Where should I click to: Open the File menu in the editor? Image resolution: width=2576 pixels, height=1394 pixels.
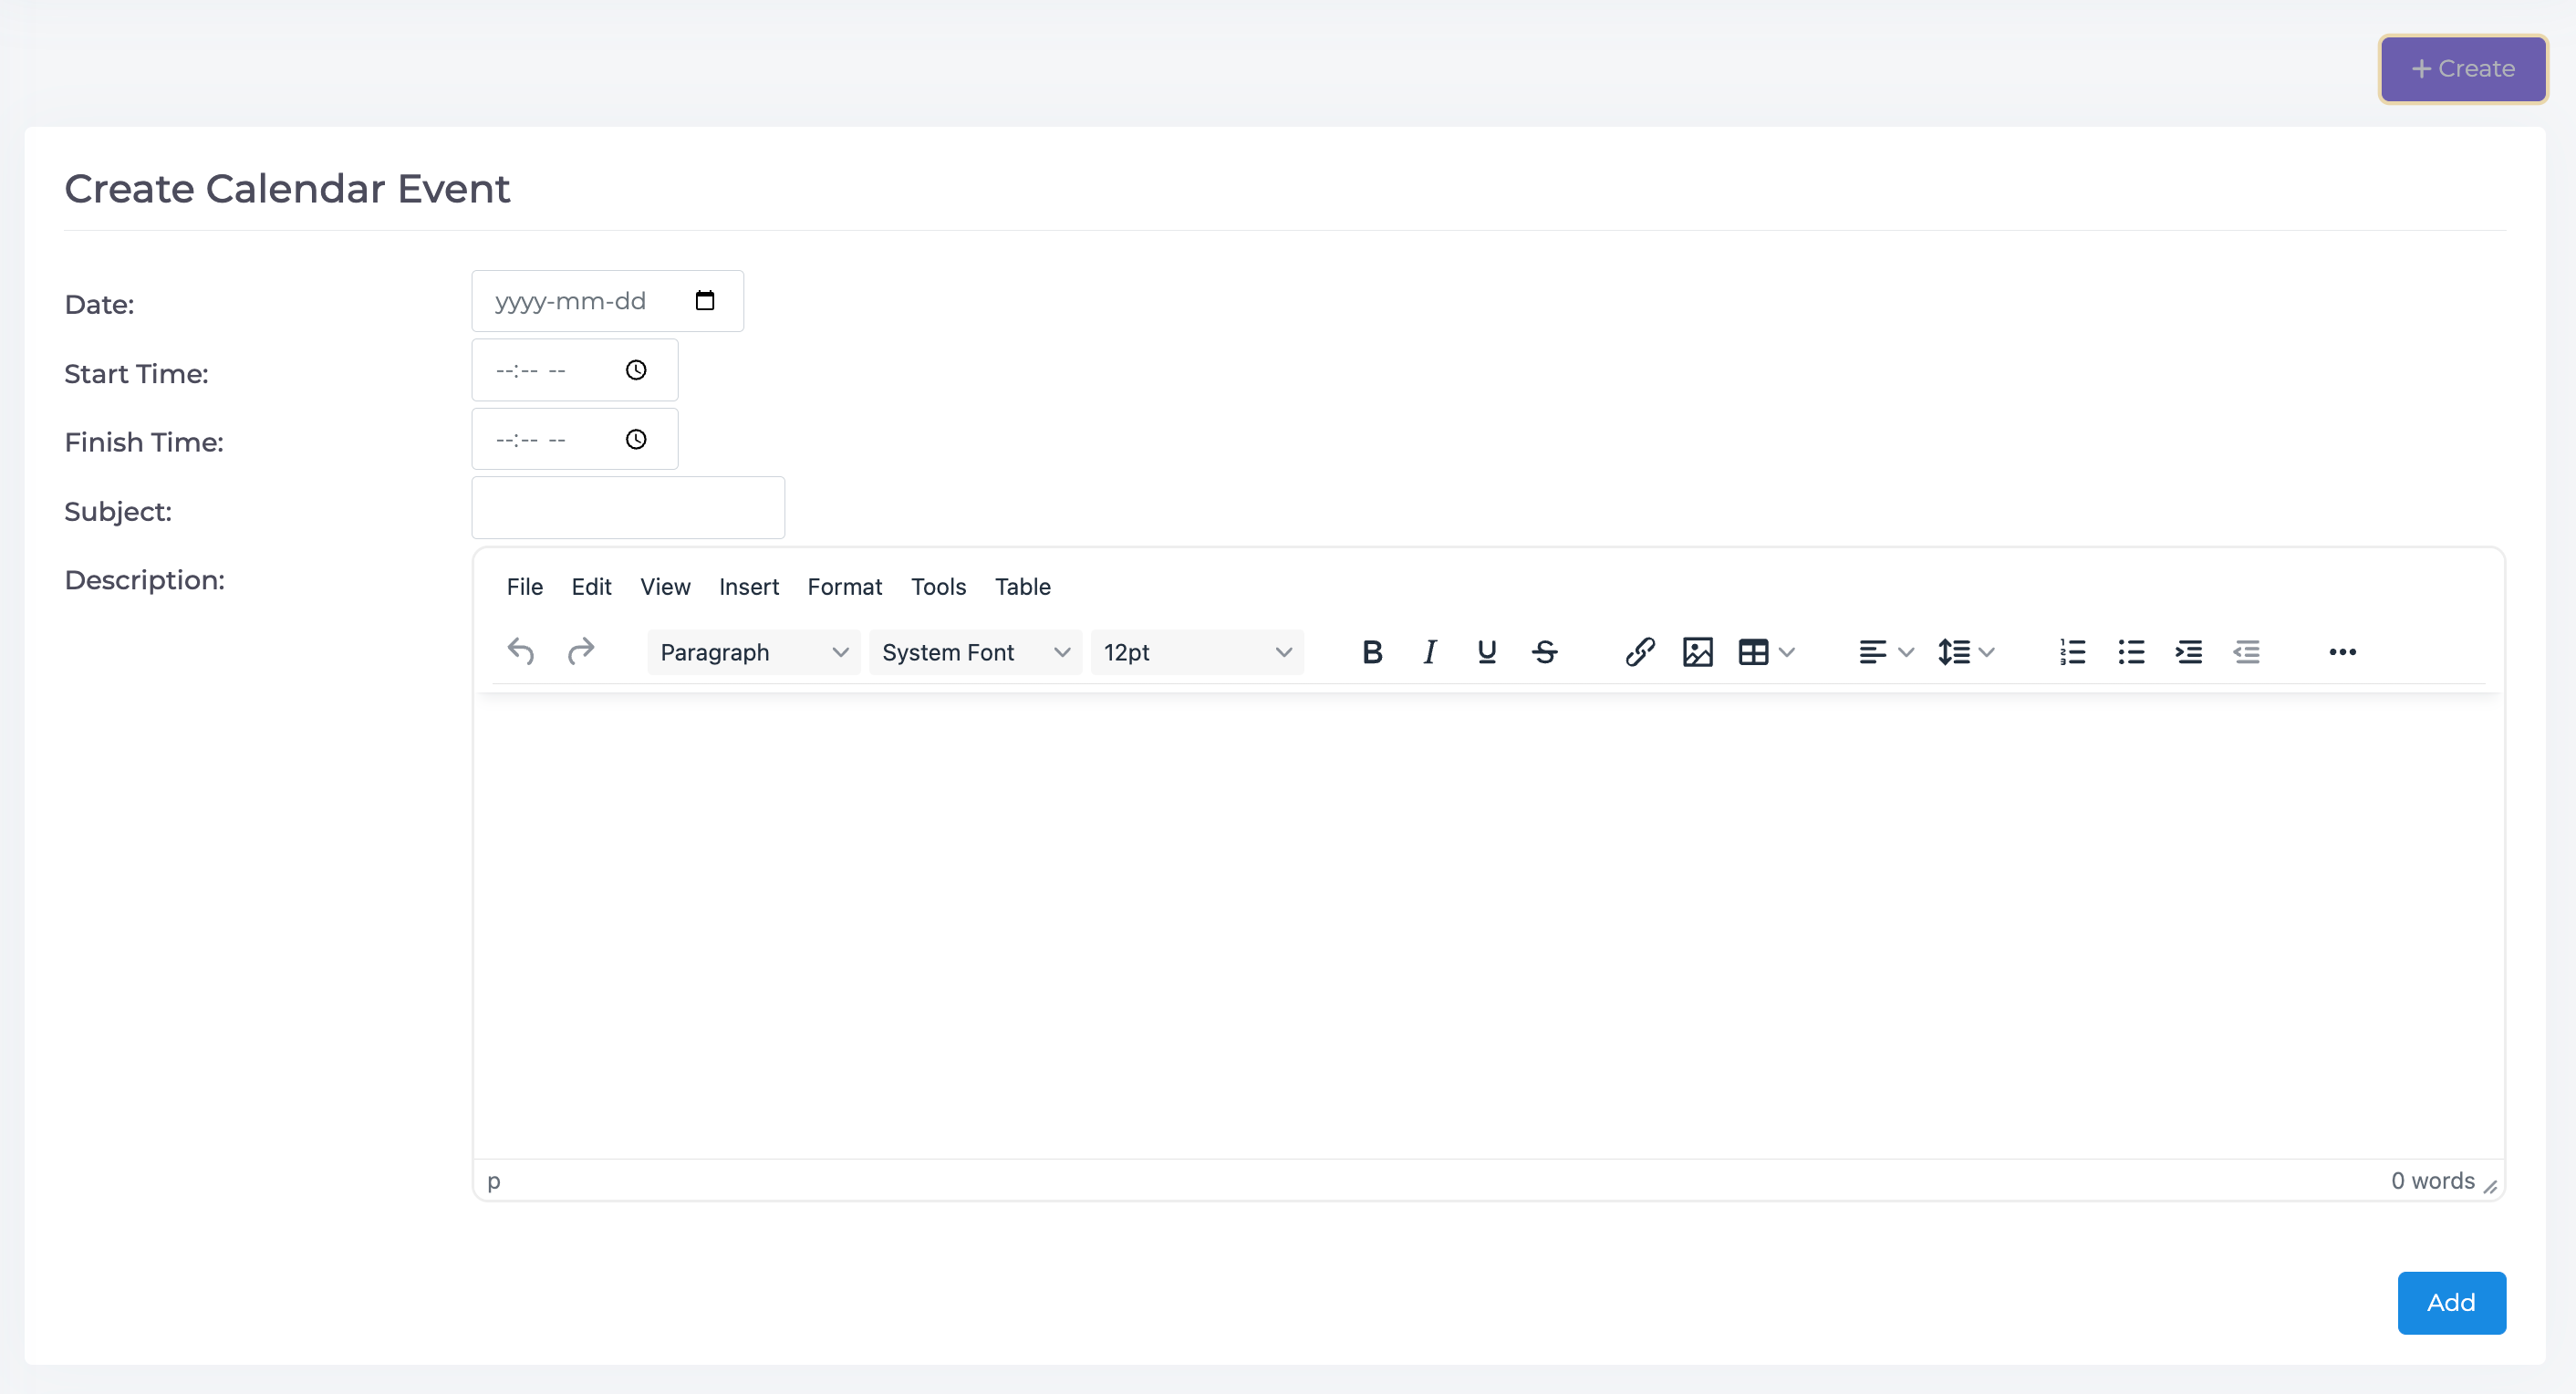click(524, 587)
